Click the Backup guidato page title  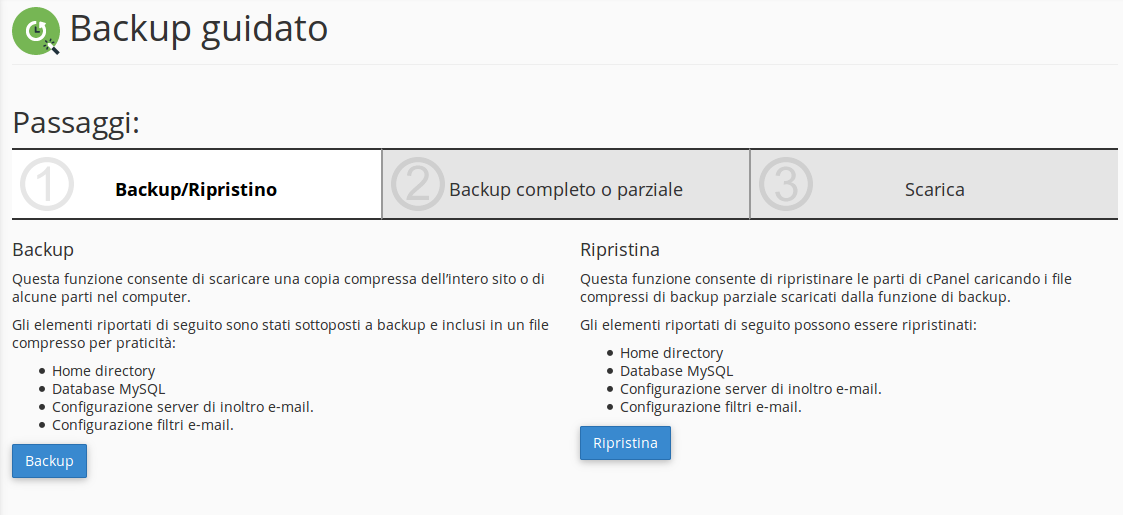click(x=198, y=29)
